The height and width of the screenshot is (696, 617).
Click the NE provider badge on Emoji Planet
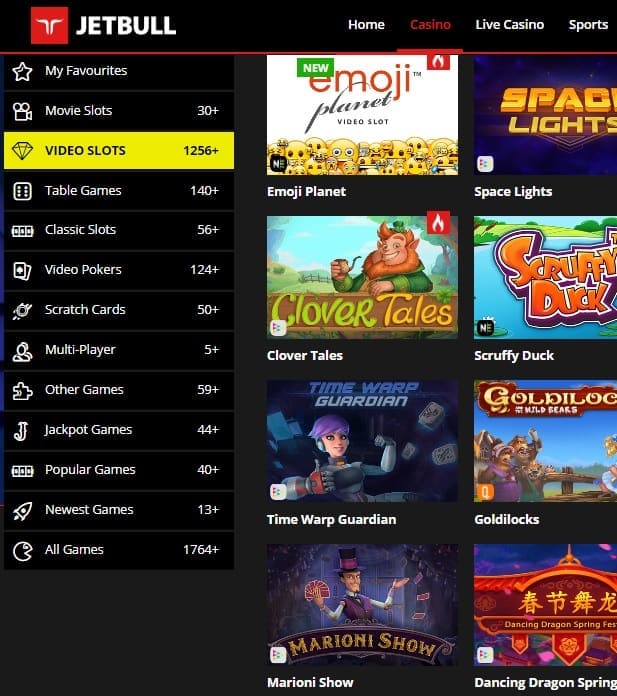[278, 164]
